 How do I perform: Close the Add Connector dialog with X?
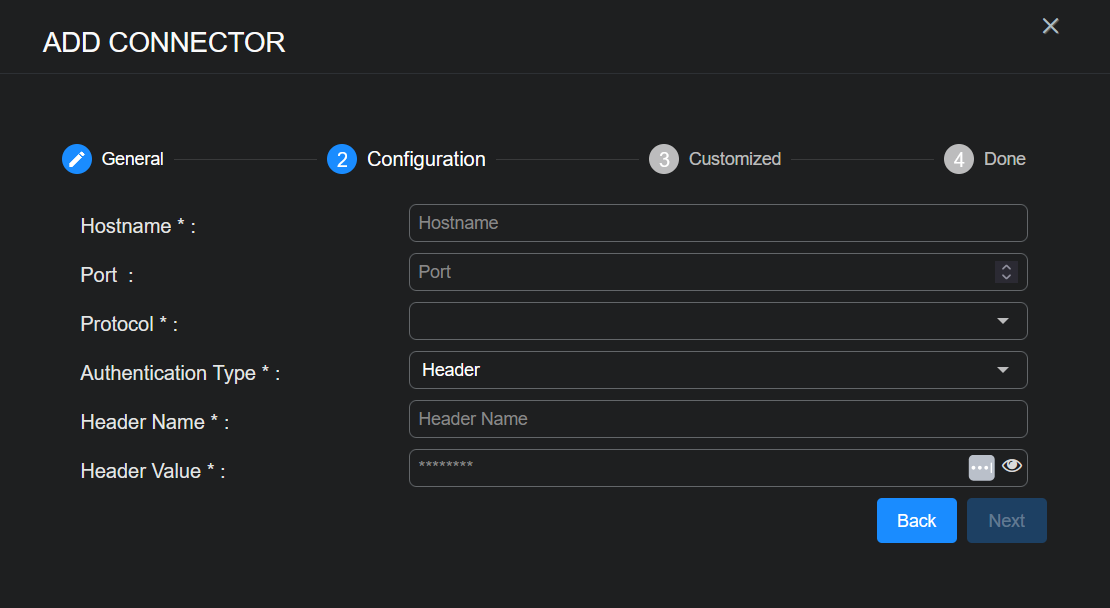[1050, 26]
